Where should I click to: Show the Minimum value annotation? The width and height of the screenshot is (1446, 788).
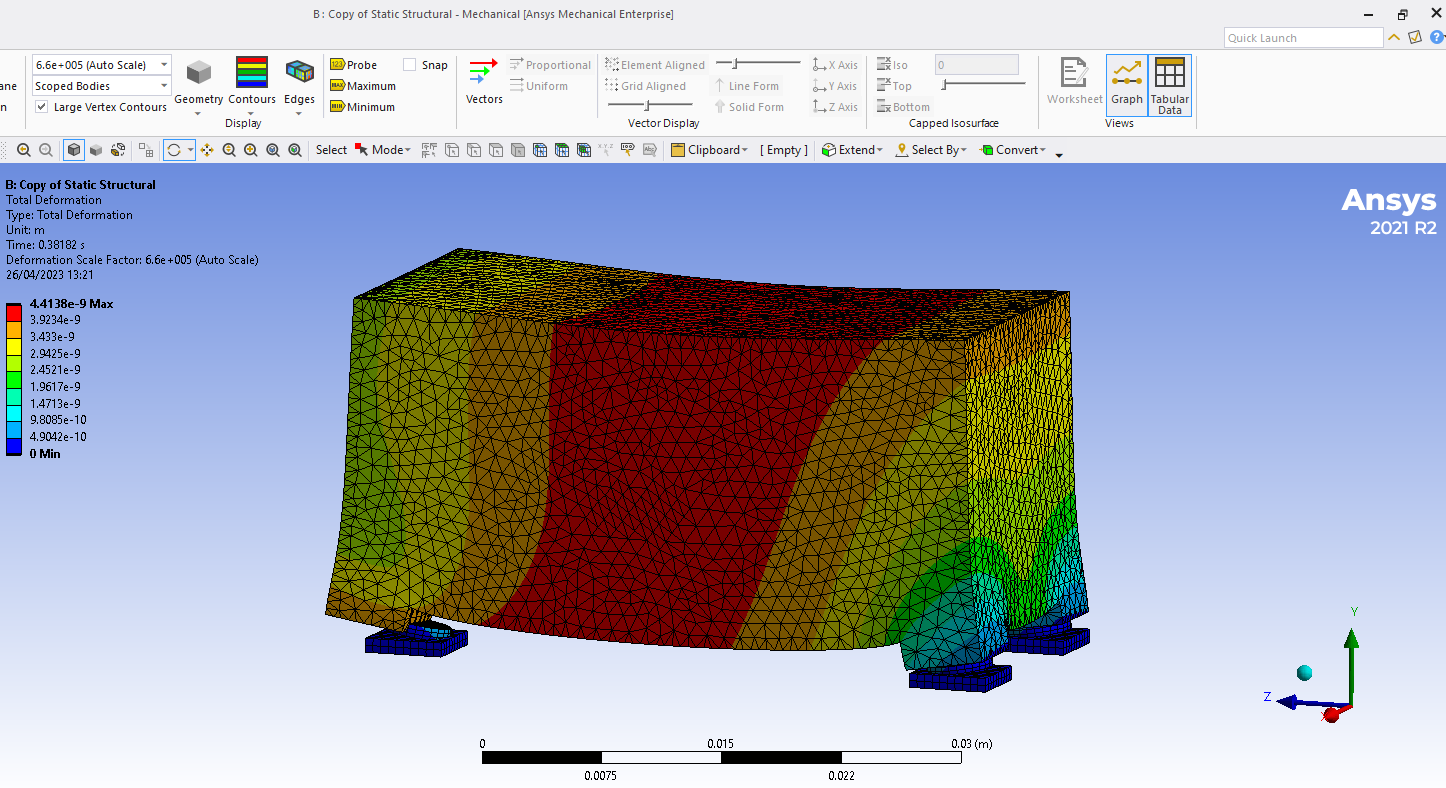coord(362,107)
